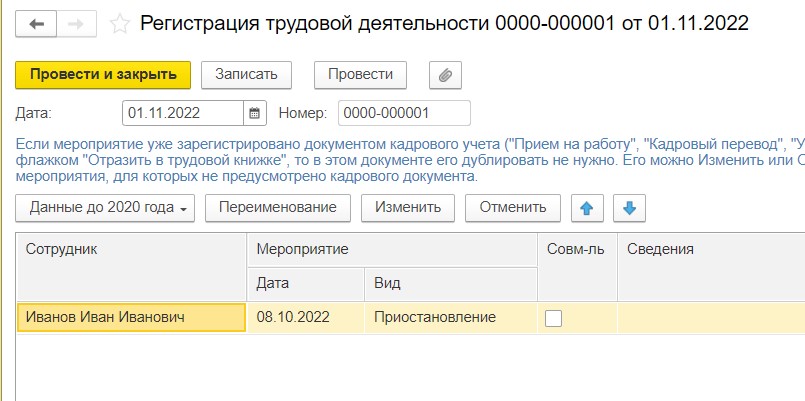The image size is (805, 401).
Task: Click the Провести button
Action: pyautogui.click(x=360, y=74)
